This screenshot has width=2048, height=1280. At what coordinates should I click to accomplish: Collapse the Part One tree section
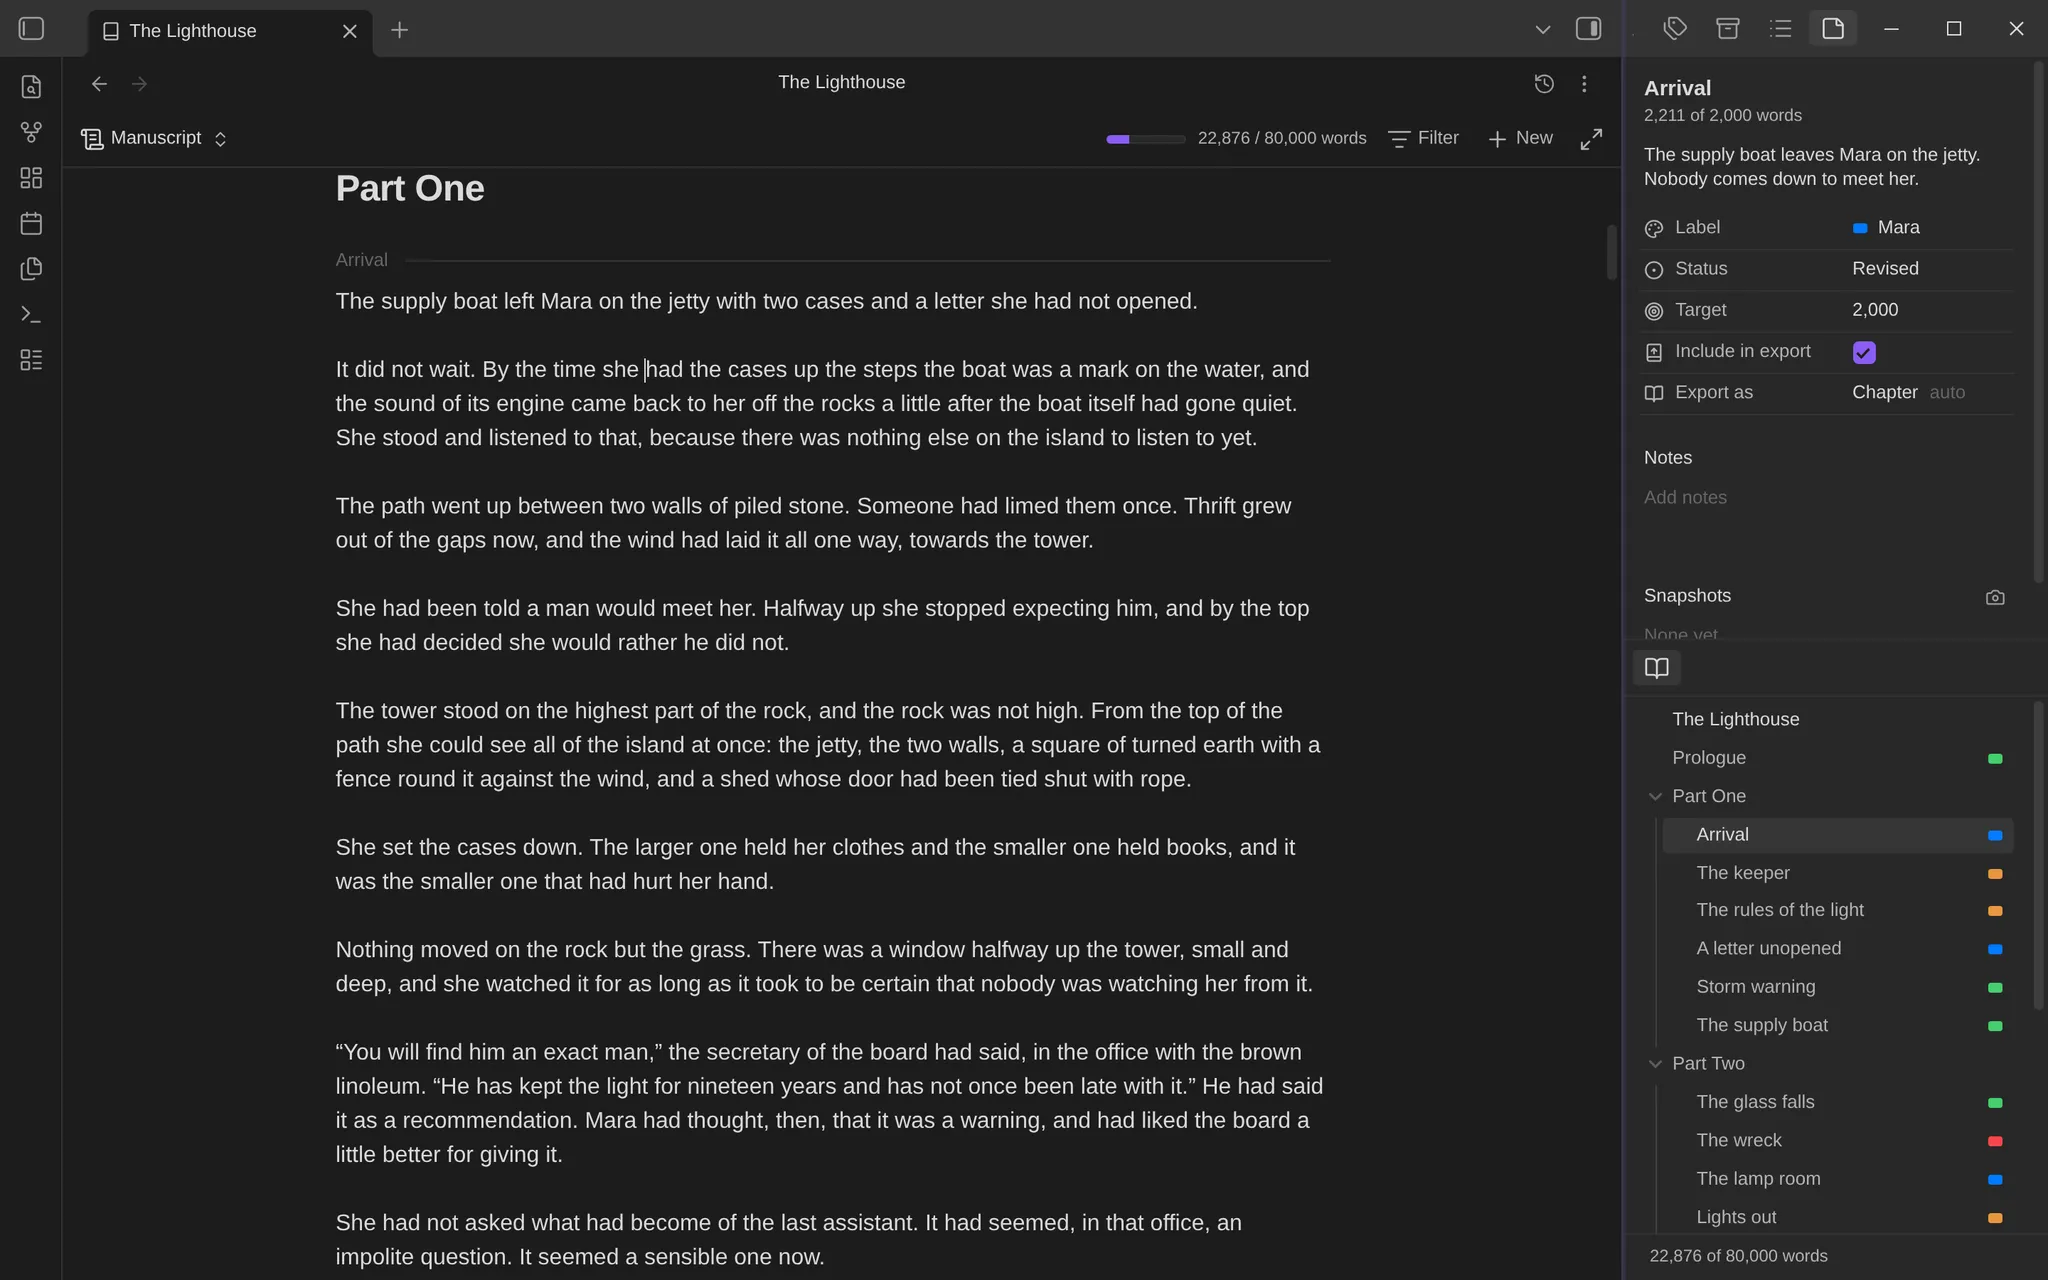pos(1655,797)
